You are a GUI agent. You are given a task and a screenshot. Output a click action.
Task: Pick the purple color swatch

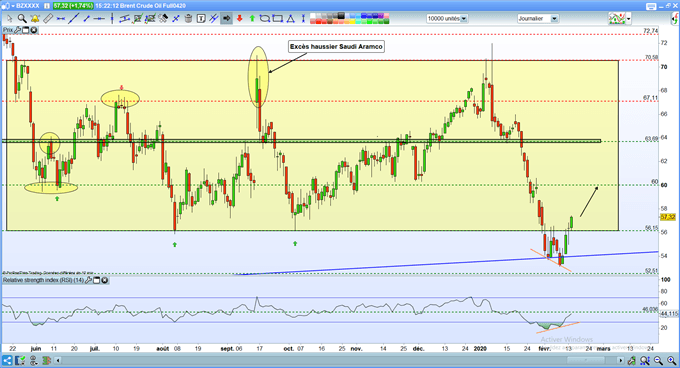pyautogui.click(x=380, y=16)
